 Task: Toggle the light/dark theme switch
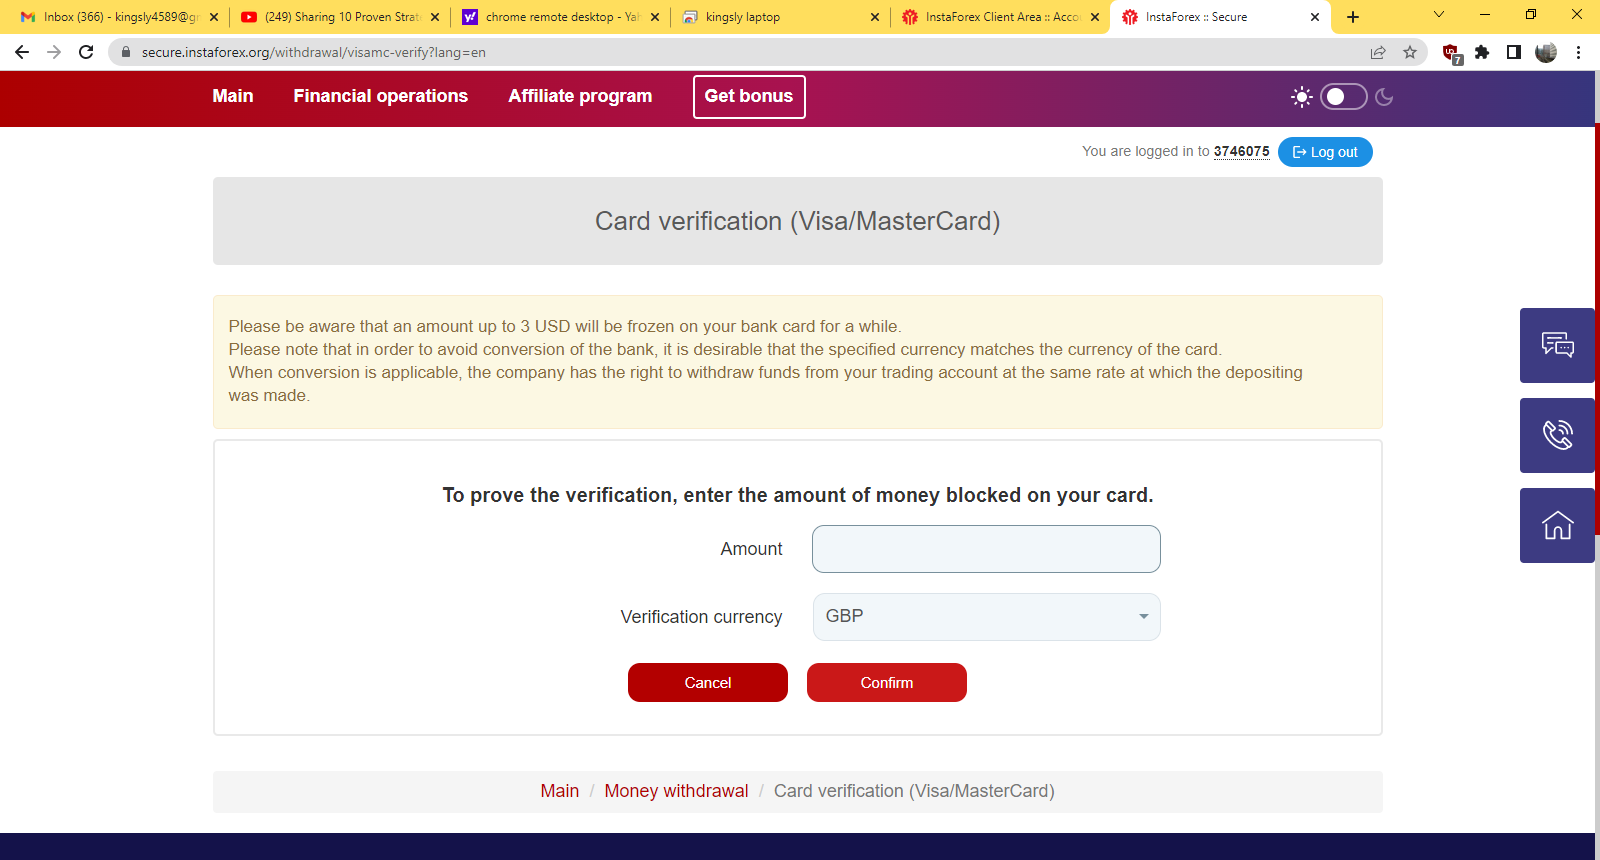1343,97
